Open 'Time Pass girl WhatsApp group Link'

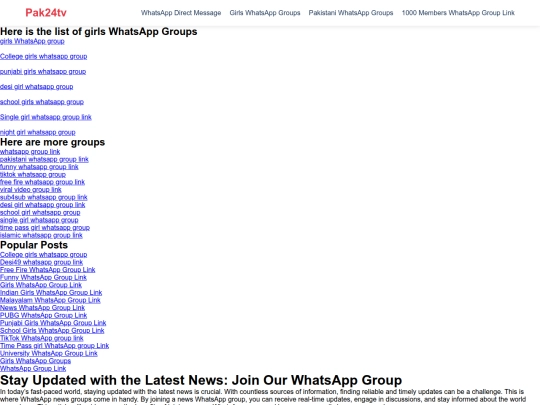[54, 345]
